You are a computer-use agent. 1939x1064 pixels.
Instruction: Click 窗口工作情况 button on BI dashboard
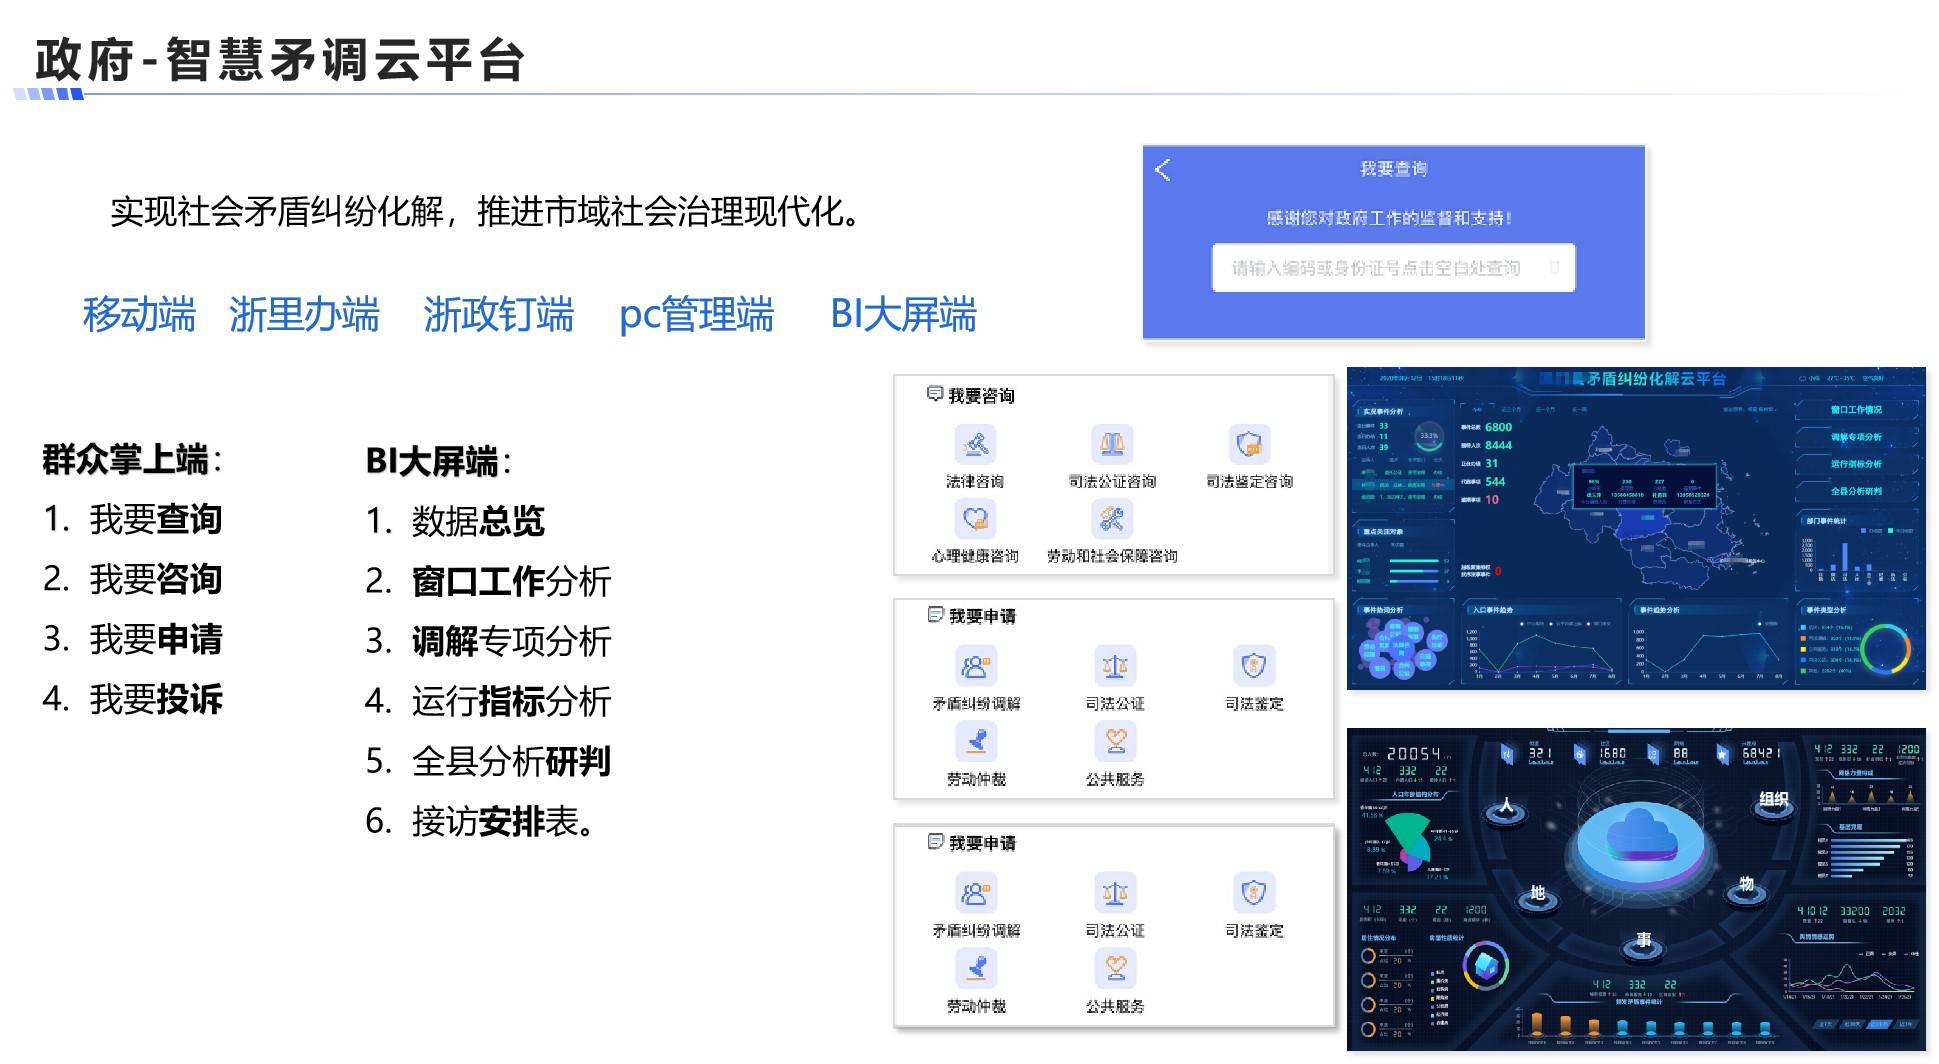1856,410
